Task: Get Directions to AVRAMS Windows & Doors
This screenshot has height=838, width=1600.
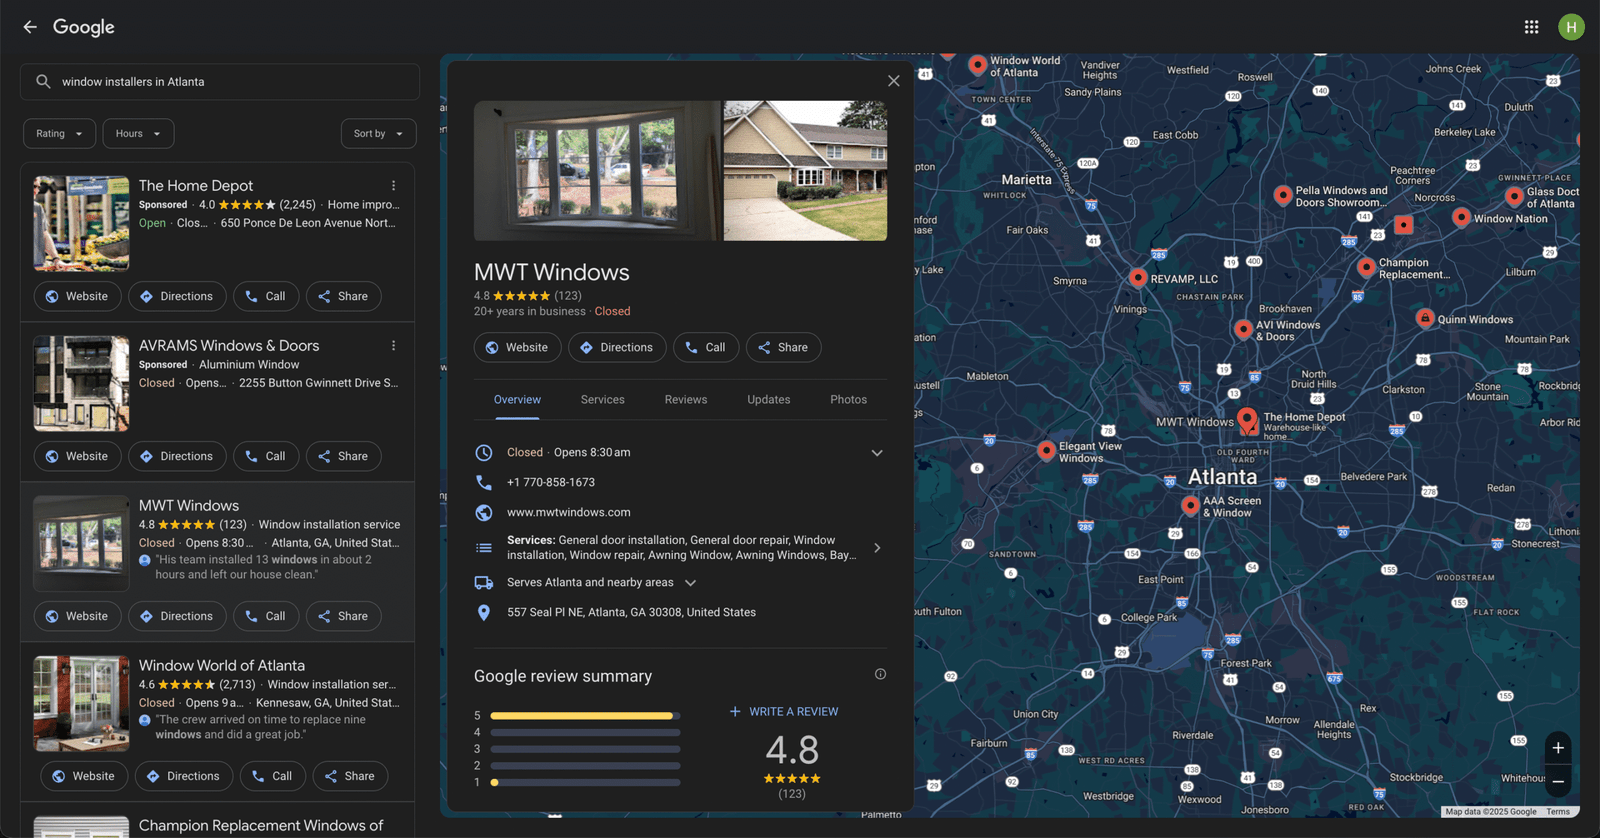Action: coord(177,457)
